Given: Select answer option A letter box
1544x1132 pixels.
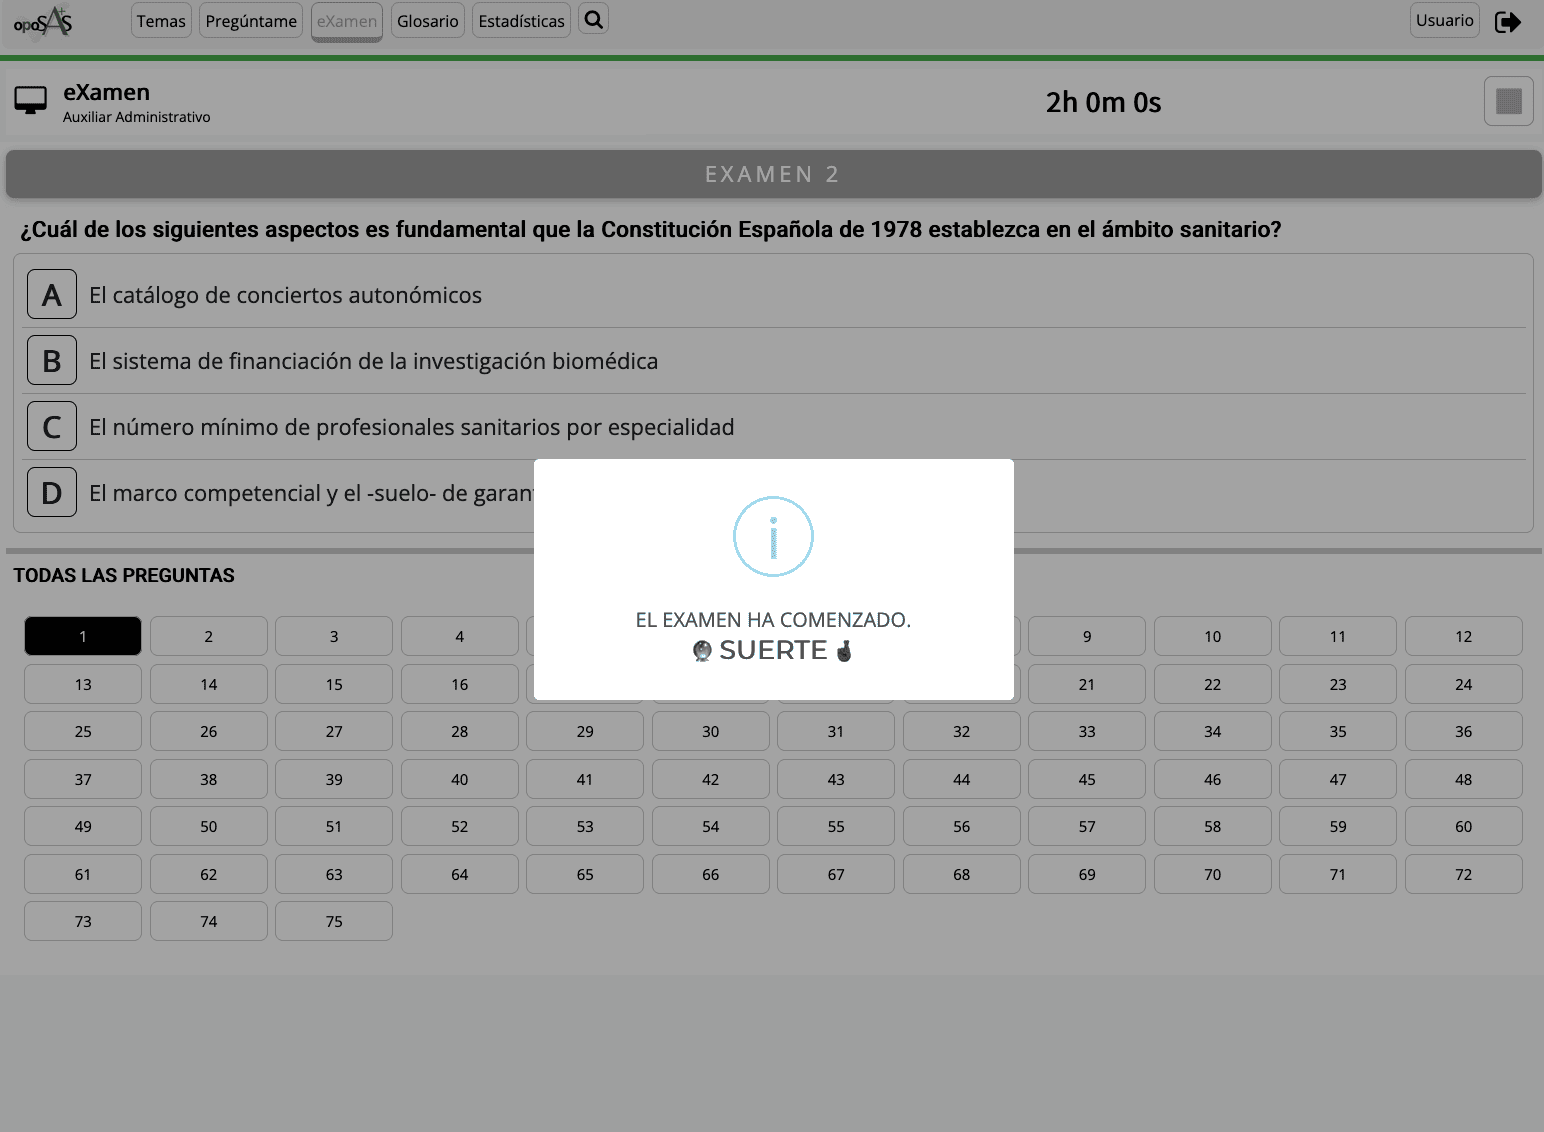Looking at the screenshot, I should click(52, 295).
